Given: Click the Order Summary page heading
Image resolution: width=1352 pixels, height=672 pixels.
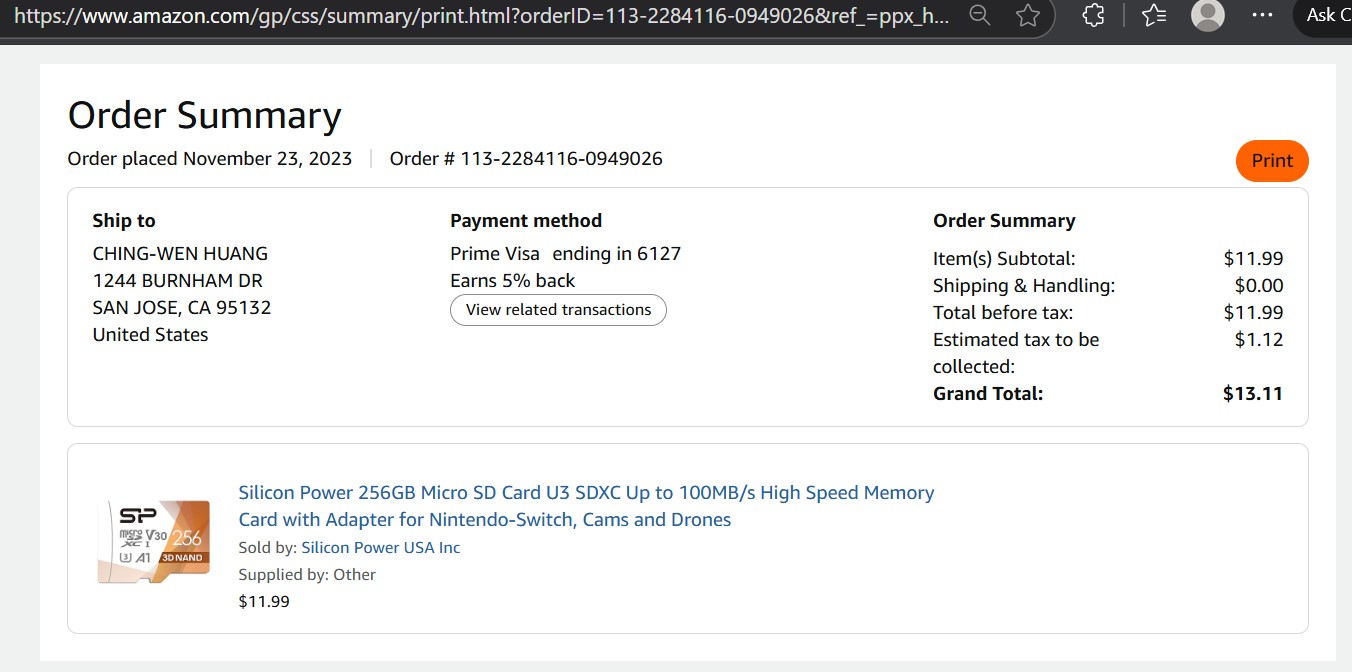Looking at the screenshot, I should [204, 116].
